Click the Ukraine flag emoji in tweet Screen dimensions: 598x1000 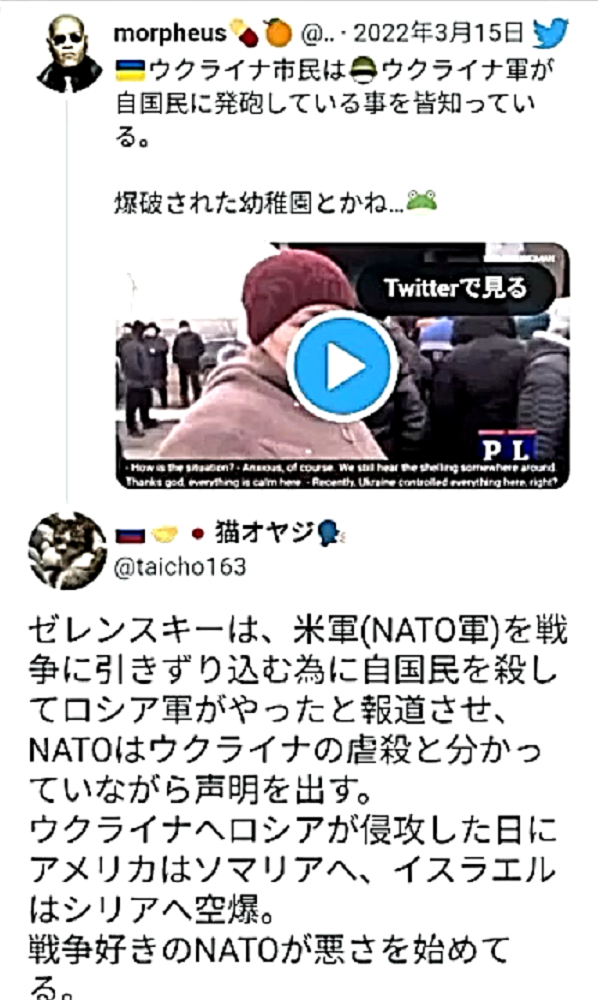pos(130,70)
